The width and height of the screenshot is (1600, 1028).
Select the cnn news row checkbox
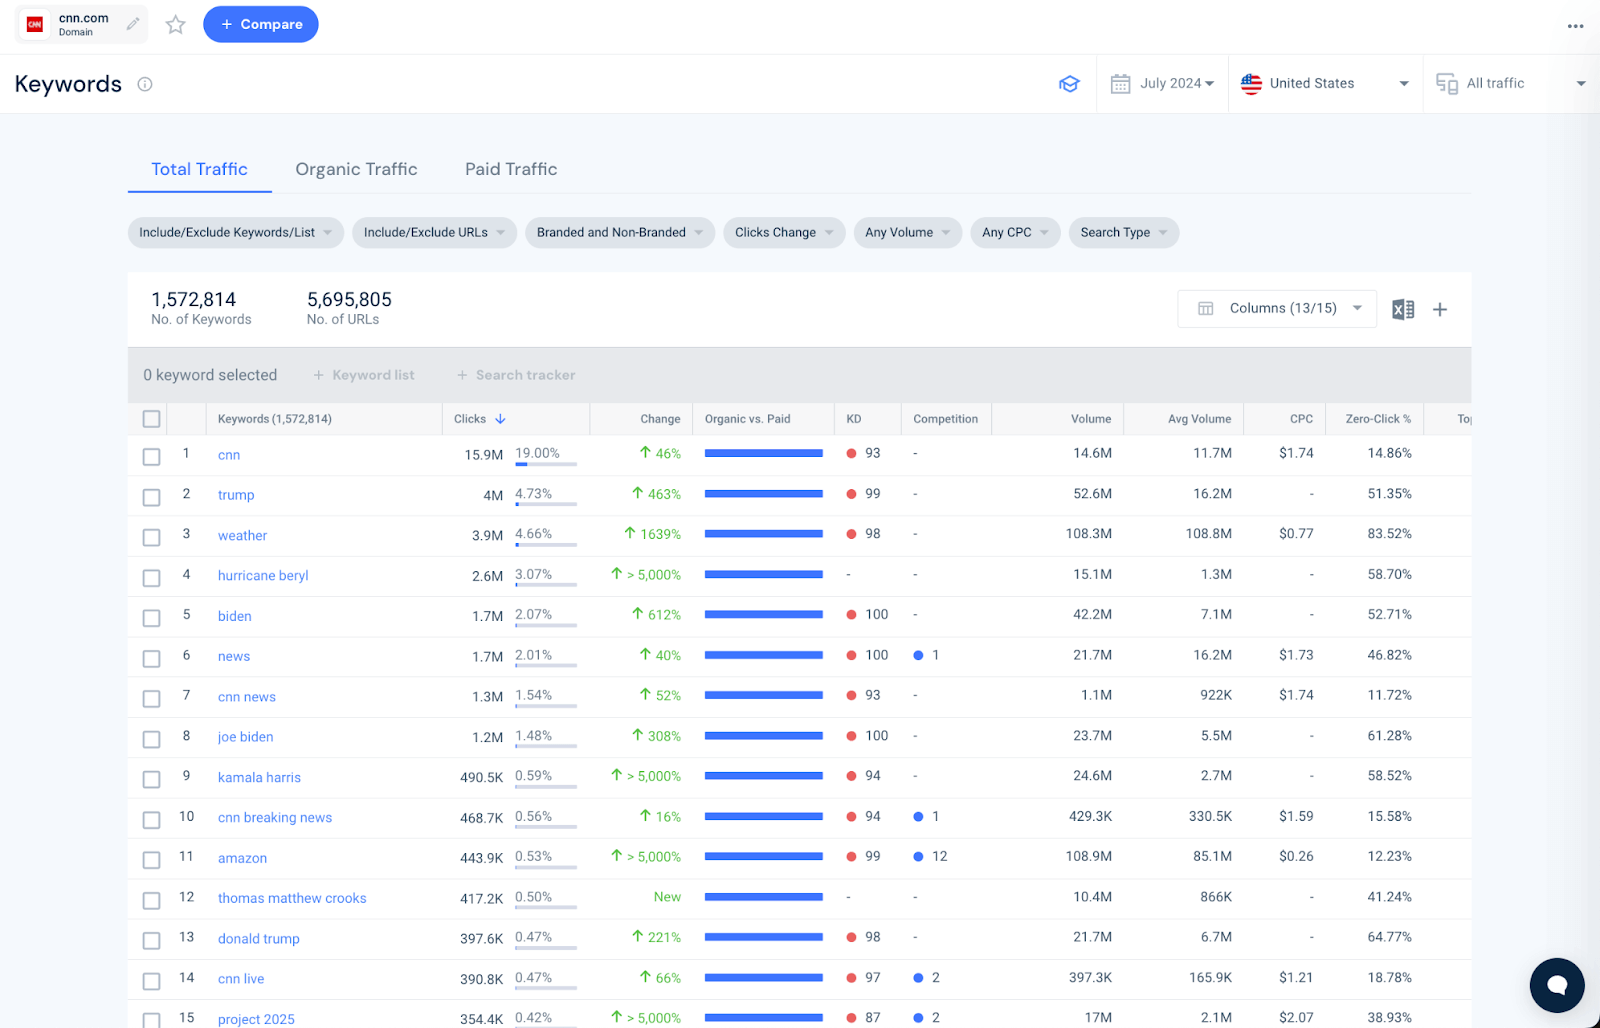(x=151, y=699)
